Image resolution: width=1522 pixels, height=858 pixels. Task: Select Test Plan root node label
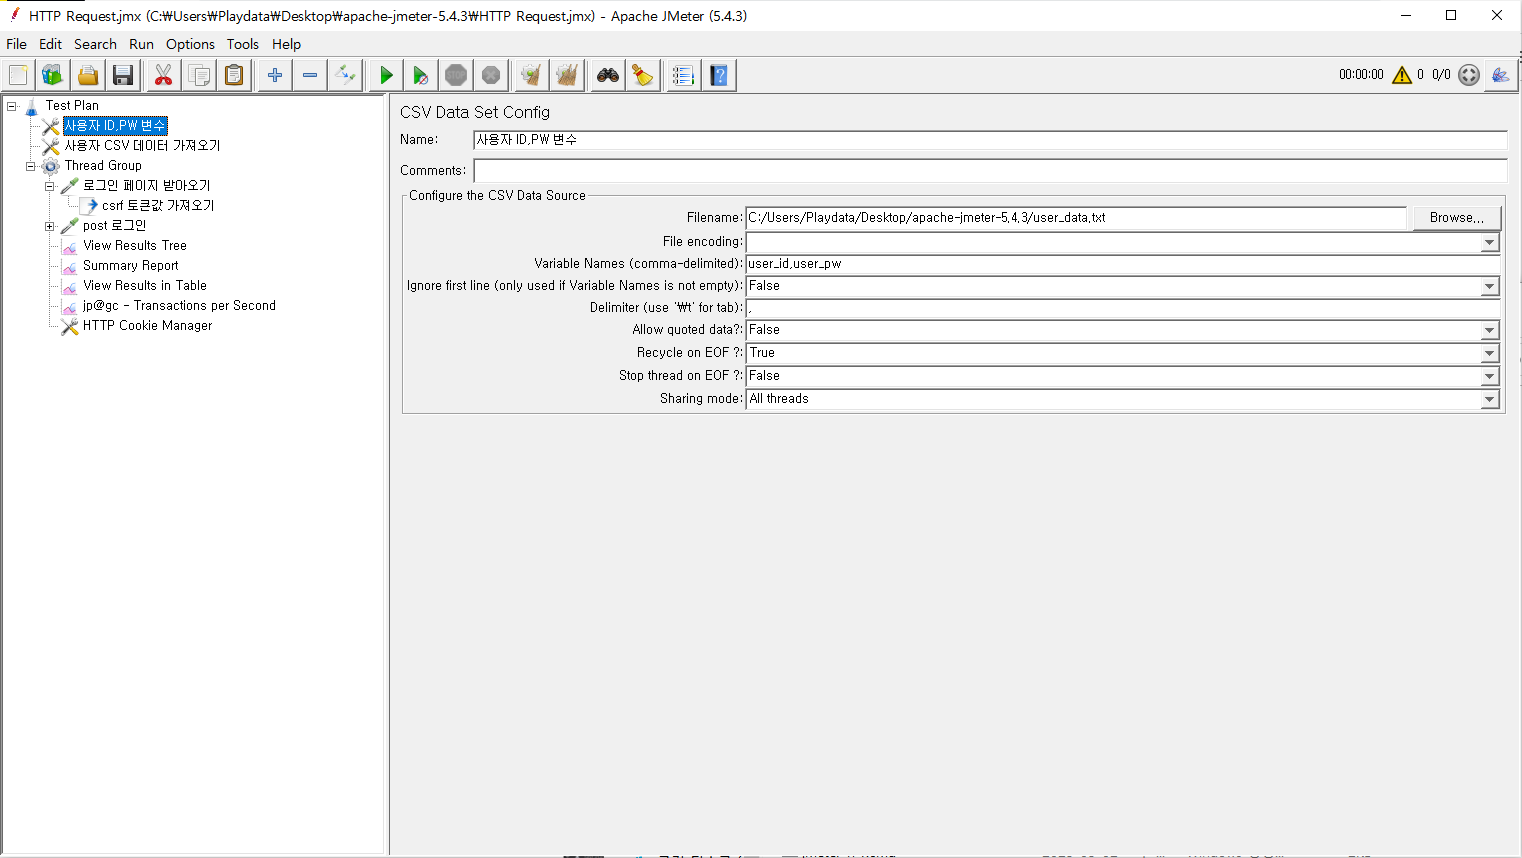point(72,106)
